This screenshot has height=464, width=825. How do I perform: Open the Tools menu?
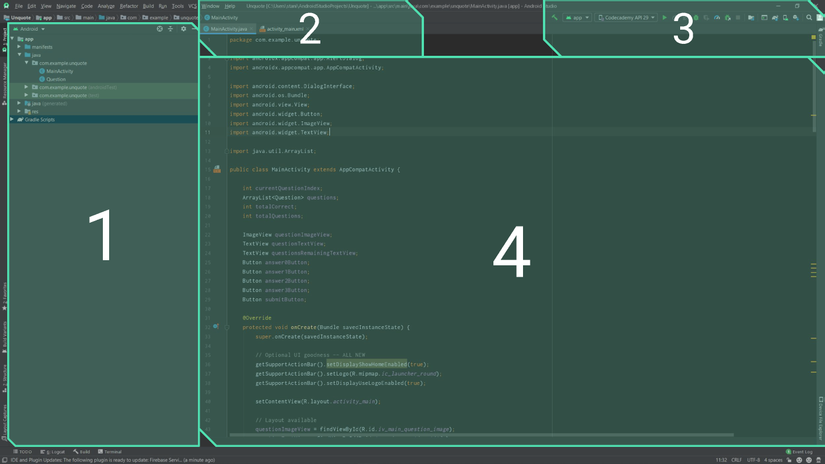pyautogui.click(x=178, y=6)
